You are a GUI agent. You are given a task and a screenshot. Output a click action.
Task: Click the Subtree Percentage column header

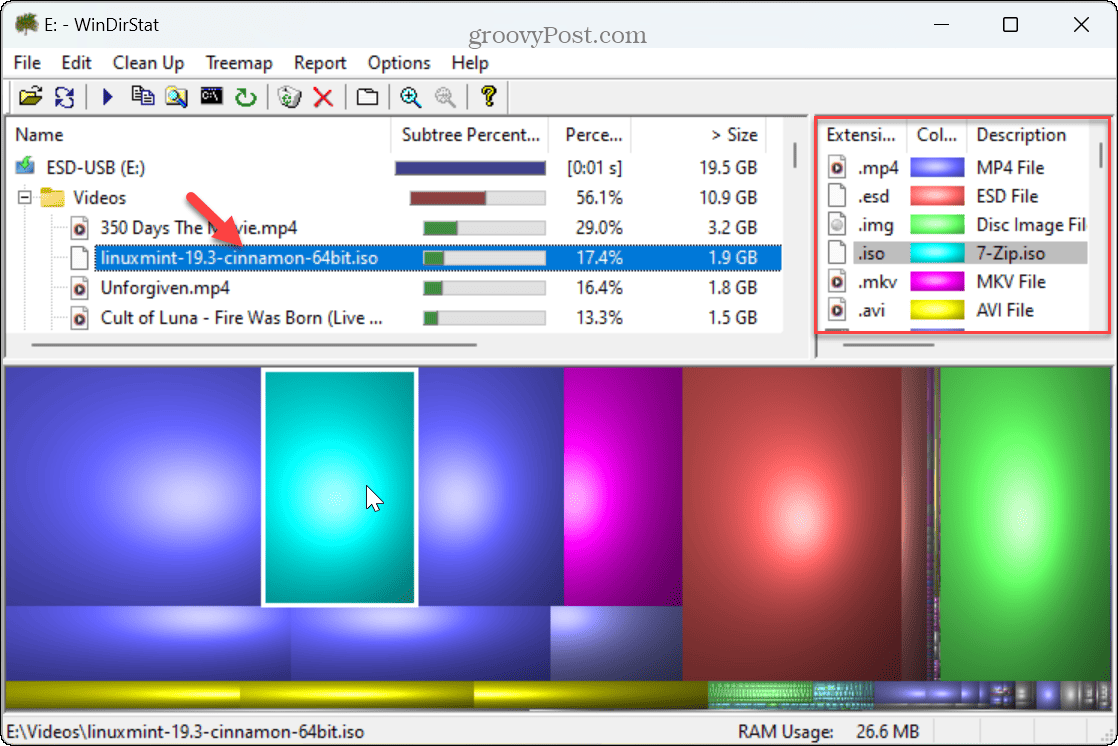pyautogui.click(x=469, y=135)
